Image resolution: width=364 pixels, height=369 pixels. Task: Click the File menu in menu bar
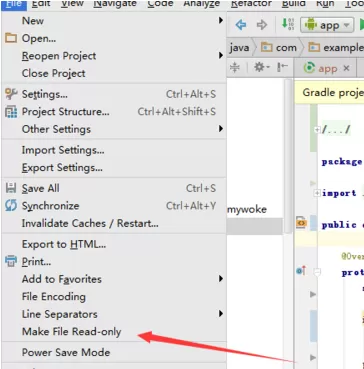[x=14, y=4]
